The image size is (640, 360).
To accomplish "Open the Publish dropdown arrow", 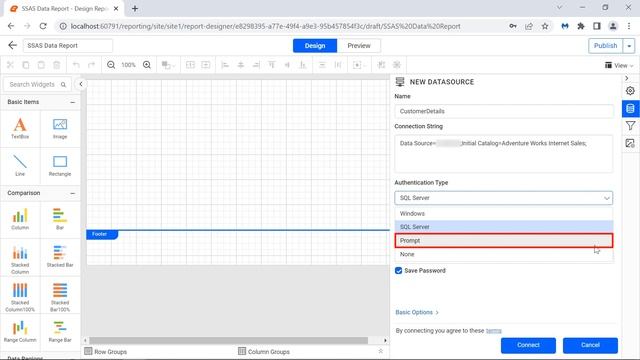I will [x=629, y=46].
